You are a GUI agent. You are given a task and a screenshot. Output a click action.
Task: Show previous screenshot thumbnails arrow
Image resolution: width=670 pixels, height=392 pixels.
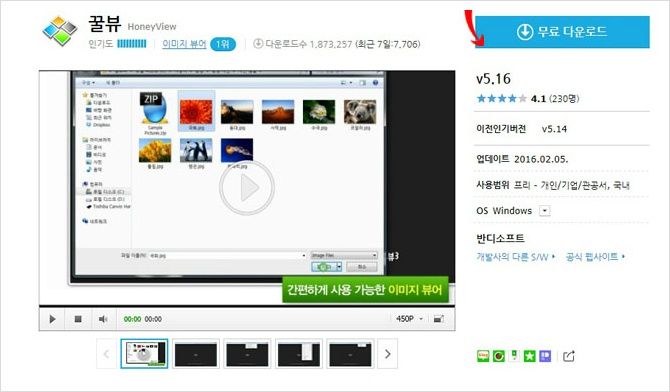(106, 354)
